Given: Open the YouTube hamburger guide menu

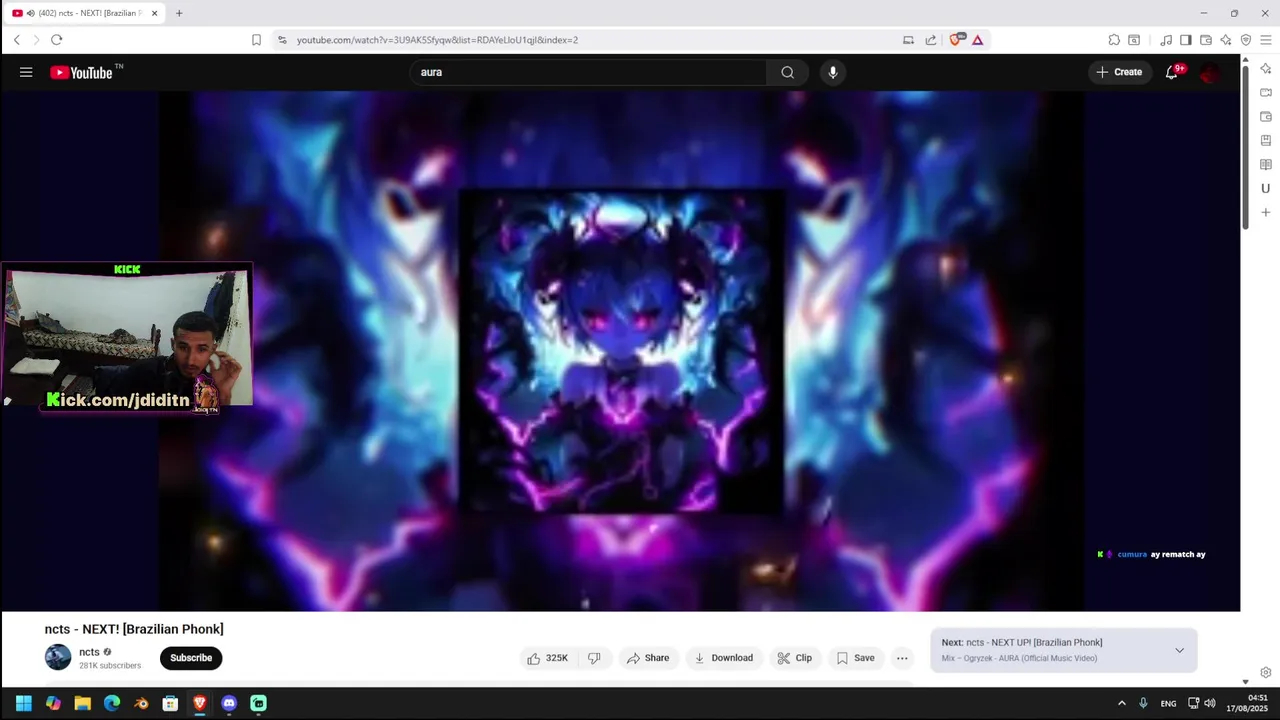Looking at the screenshot, I should pos(26,72).
